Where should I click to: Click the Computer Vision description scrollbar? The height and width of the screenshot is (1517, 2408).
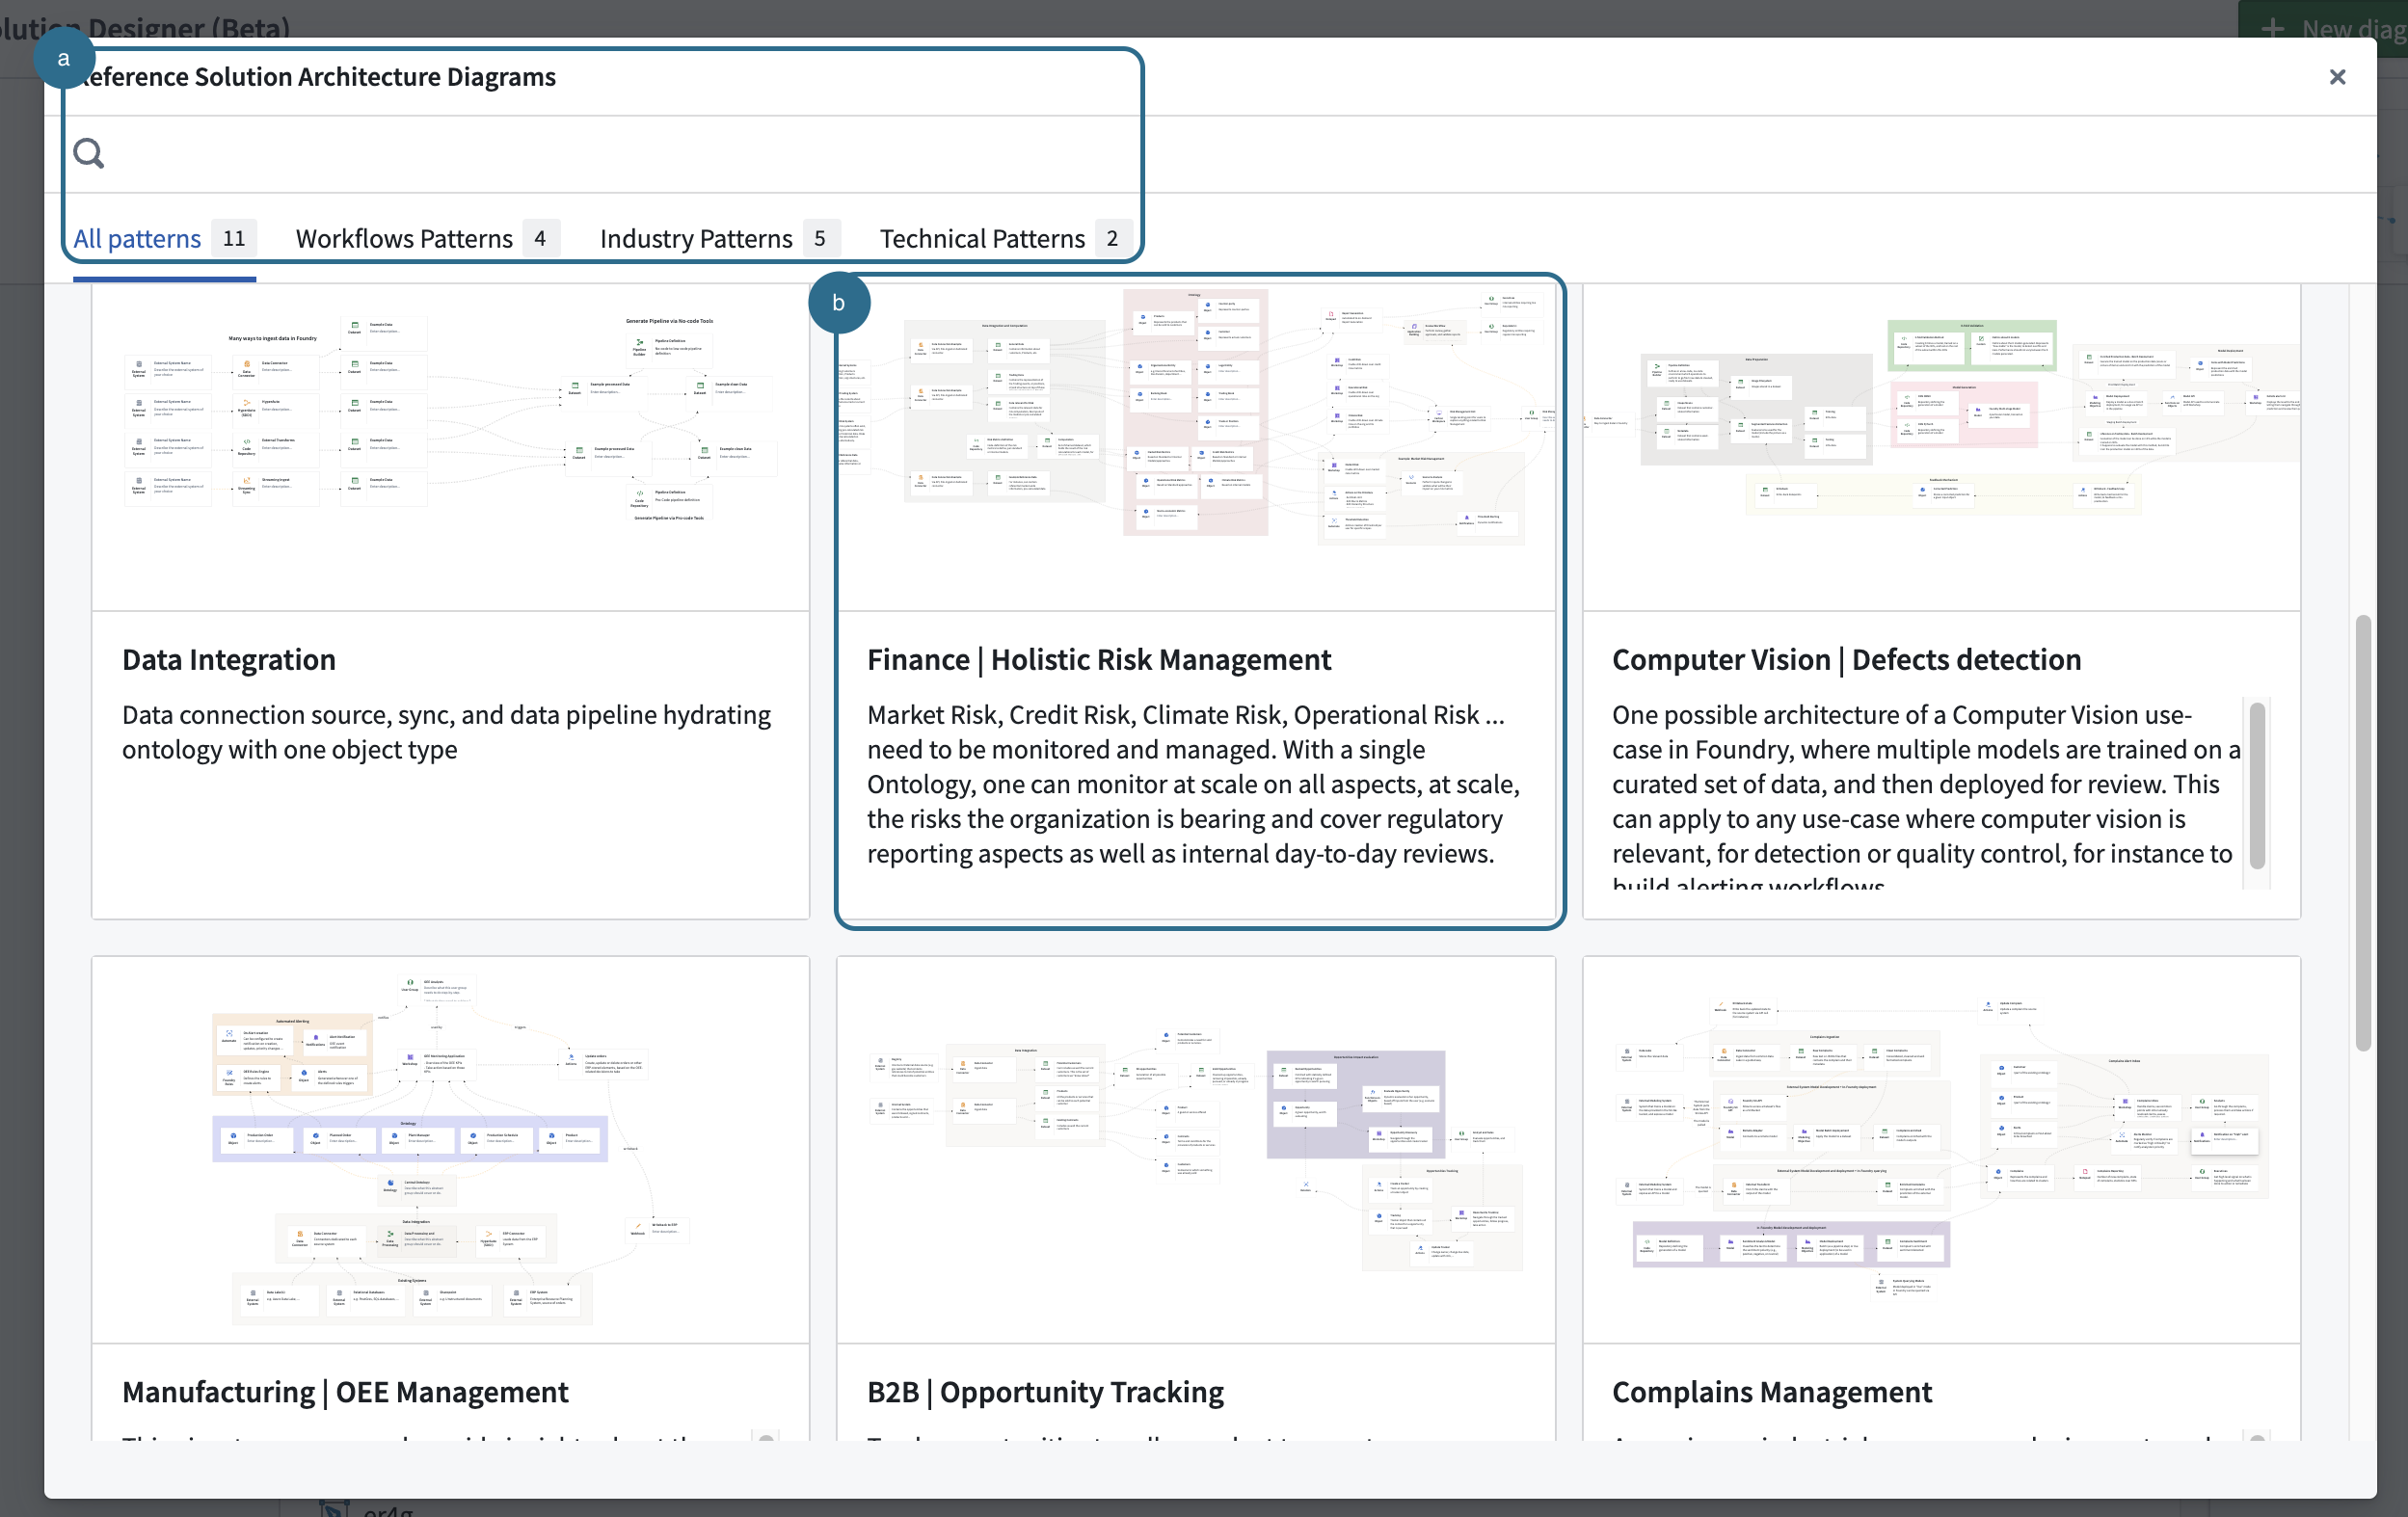pyautogui.click(x=2257, y=786)
